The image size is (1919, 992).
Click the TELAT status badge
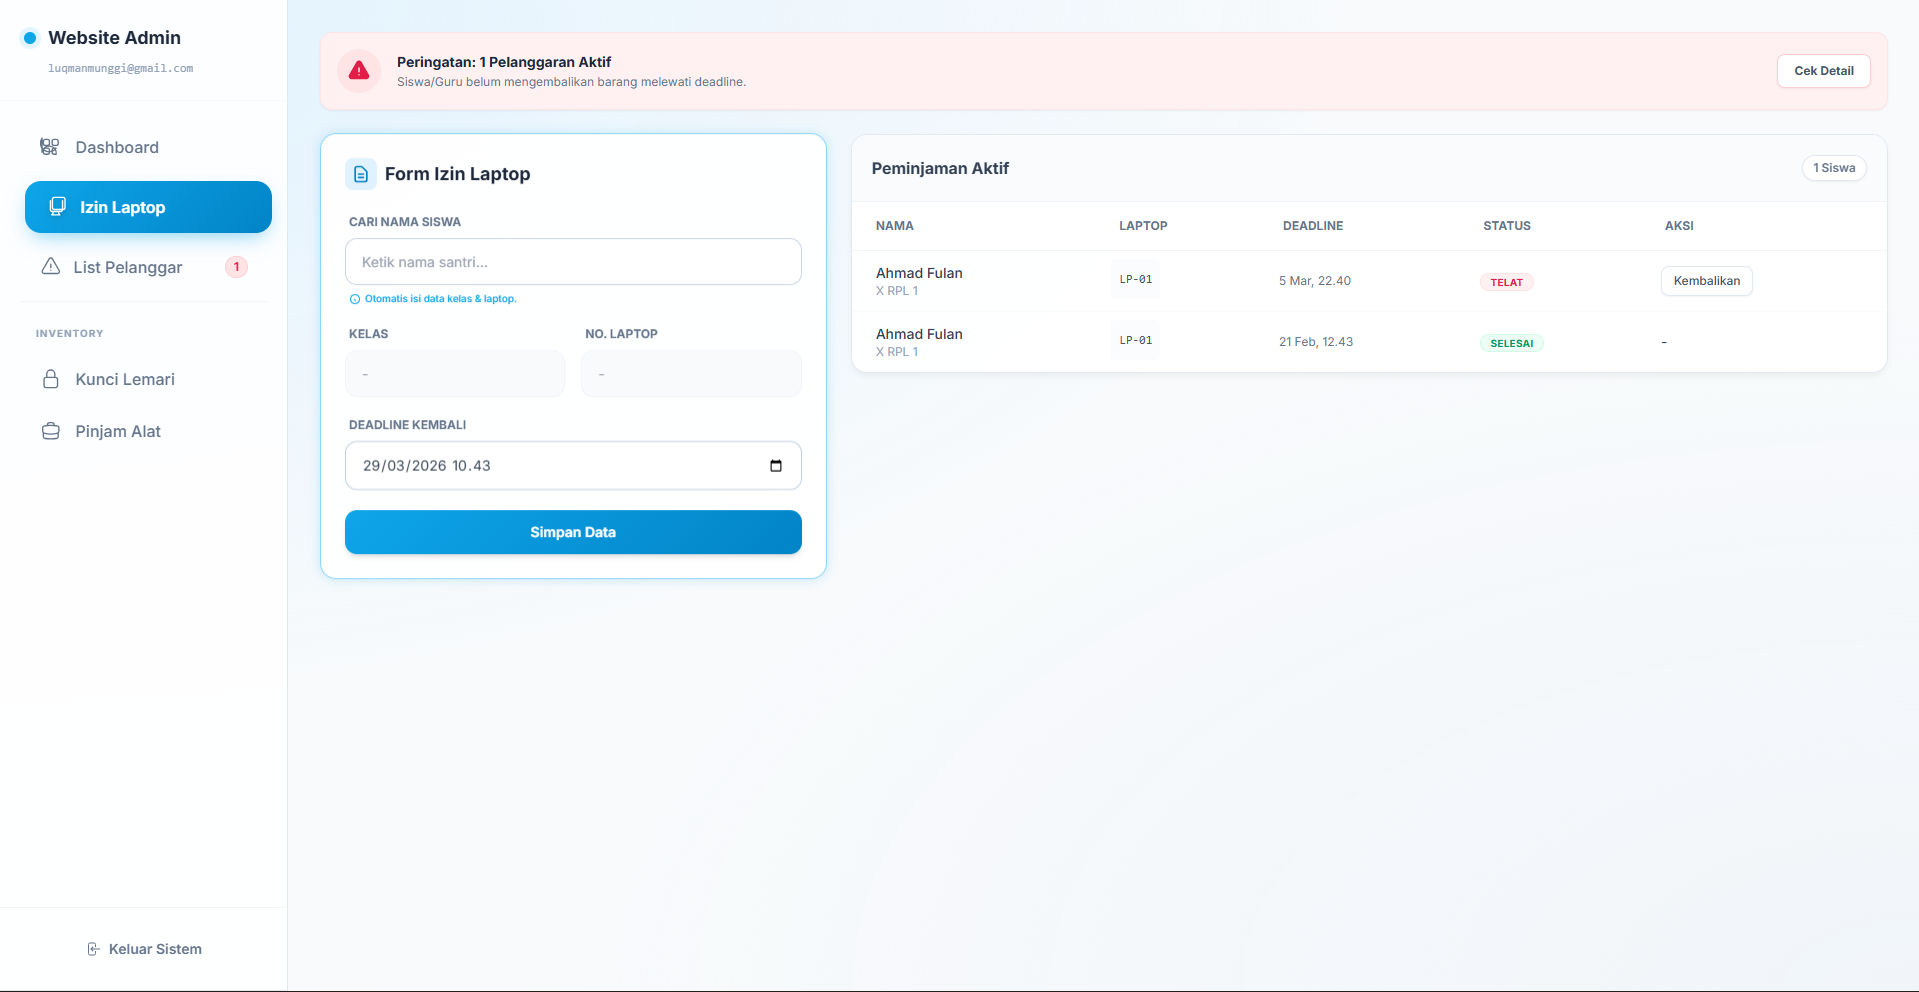click(1506, 282)
